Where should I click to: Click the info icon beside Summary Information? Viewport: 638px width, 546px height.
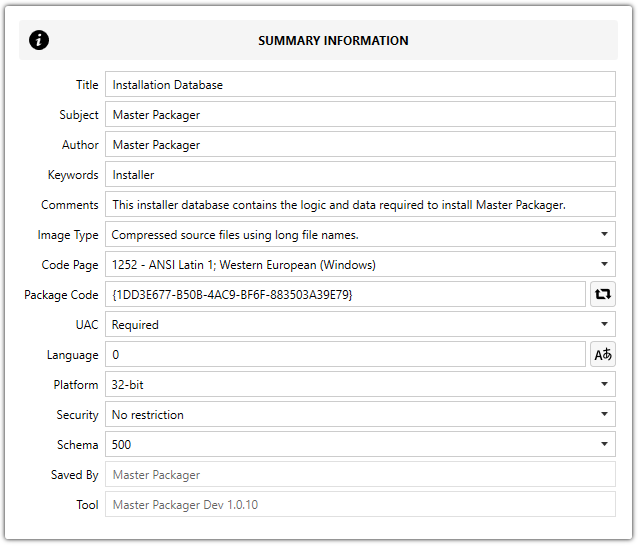tap(39, 40)
